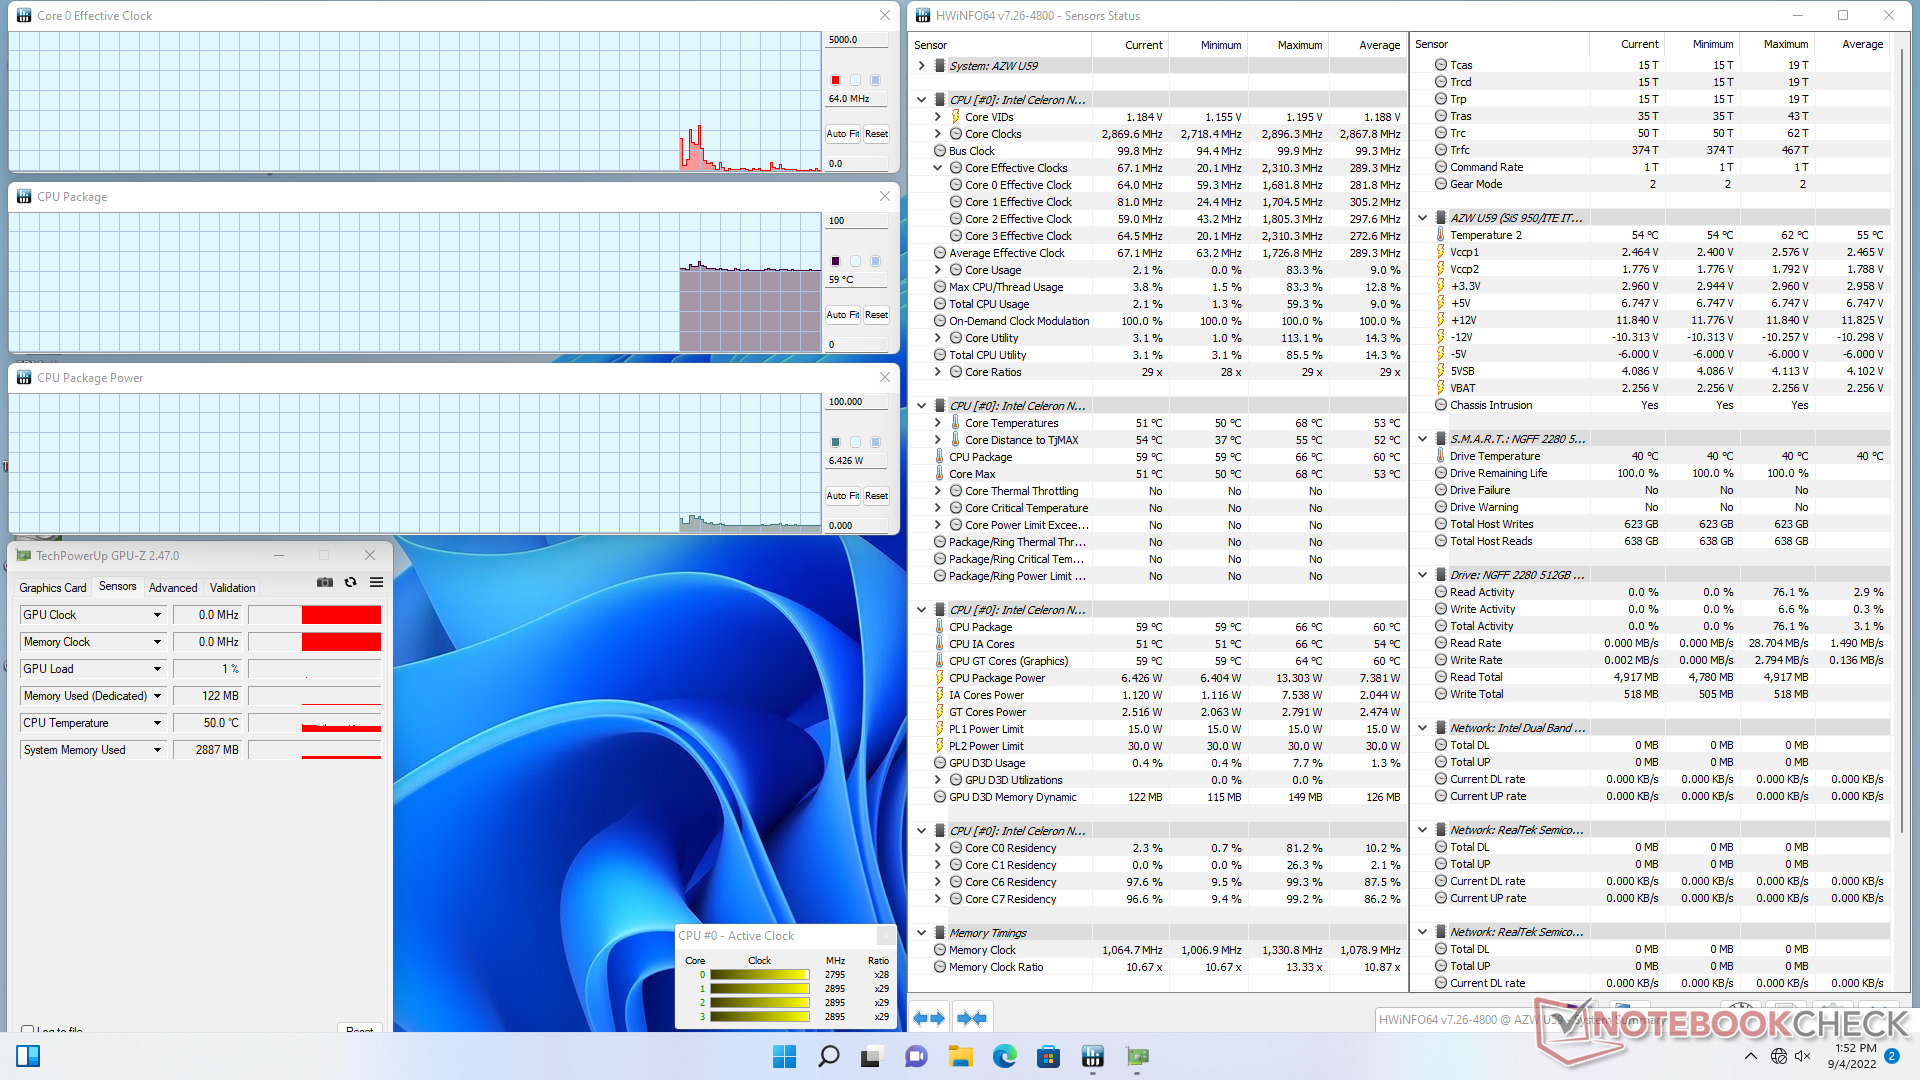Click the HWiNFO collapse columns arrows icon
Screen dimensions: 1920x1080
[971, 1018]
